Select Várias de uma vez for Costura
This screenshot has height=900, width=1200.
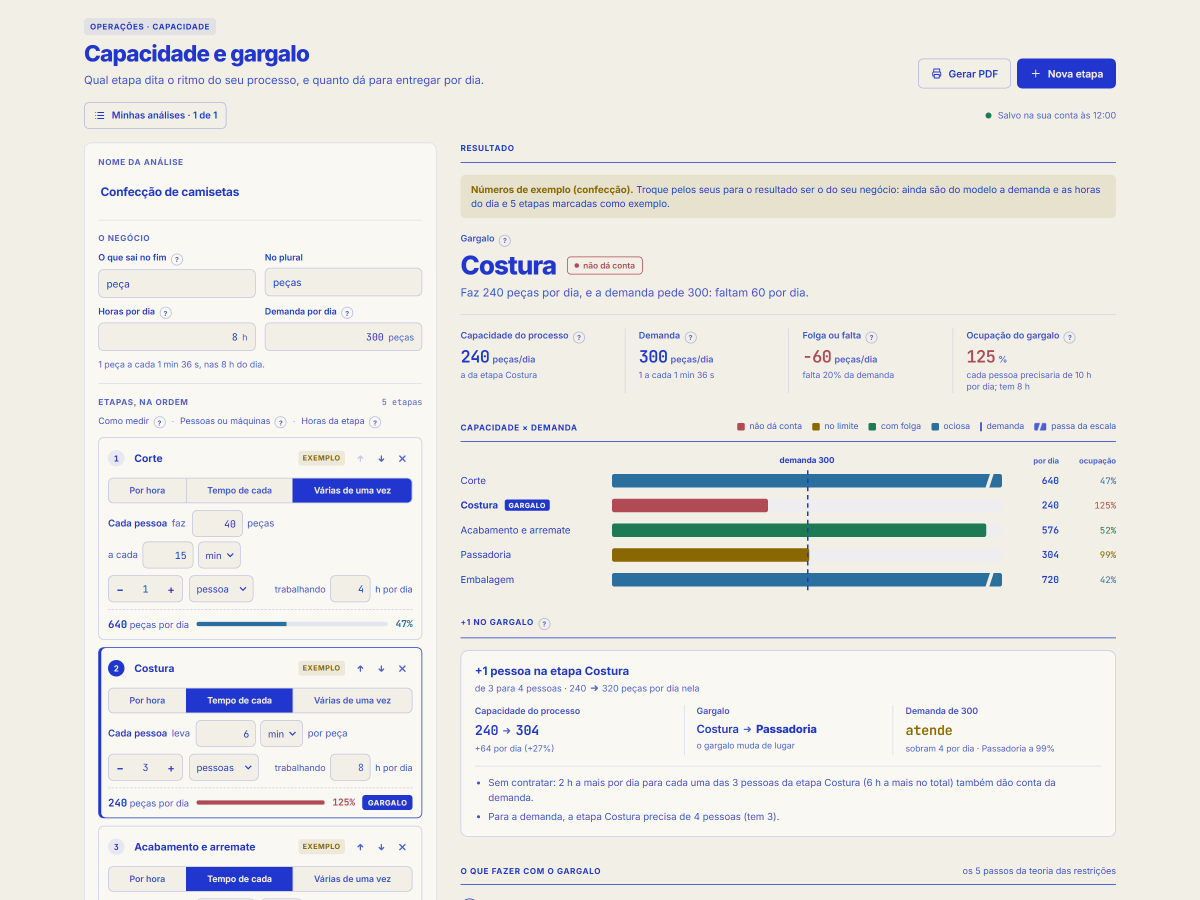point(352,700)
